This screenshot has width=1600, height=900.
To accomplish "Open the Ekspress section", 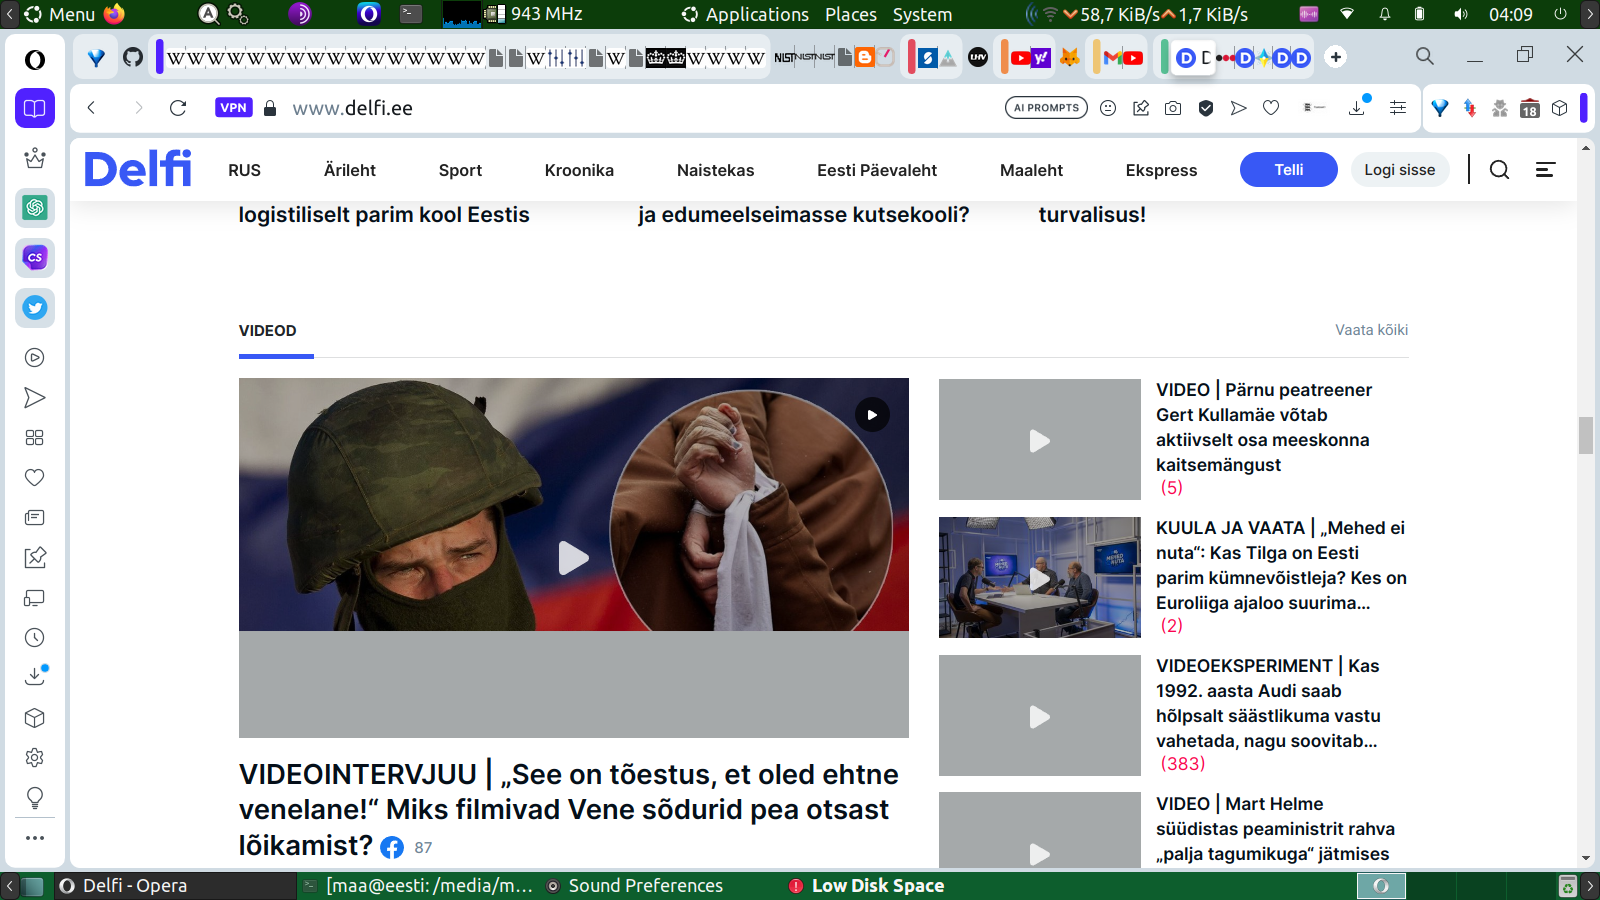I will coord(1161,170).
